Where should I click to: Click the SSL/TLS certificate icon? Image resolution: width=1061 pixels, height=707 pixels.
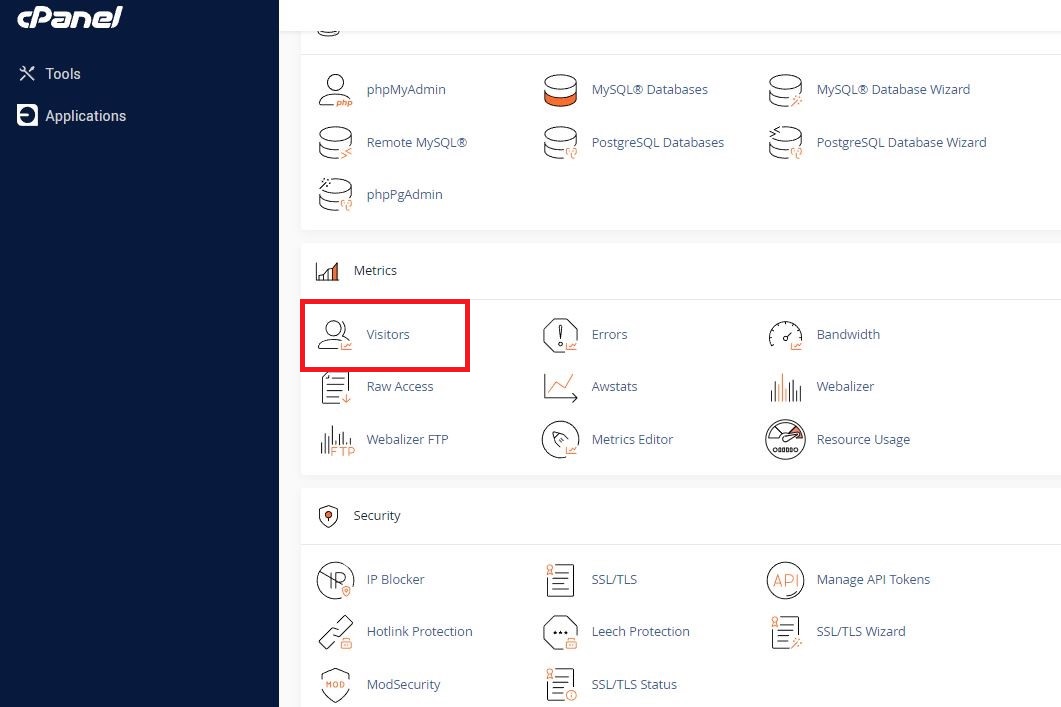click(560, 580)
